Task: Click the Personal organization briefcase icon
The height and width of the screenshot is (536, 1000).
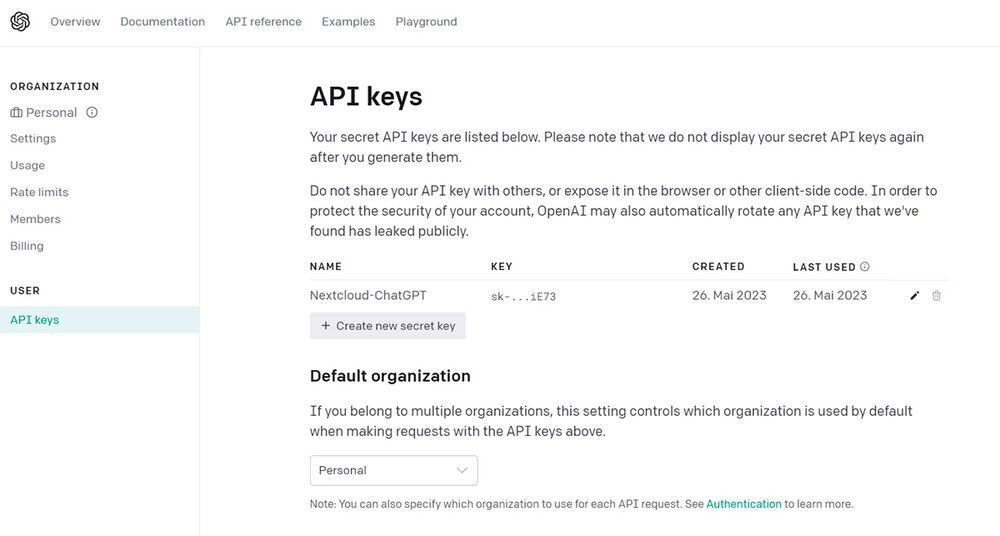Action: coord(16,113)
